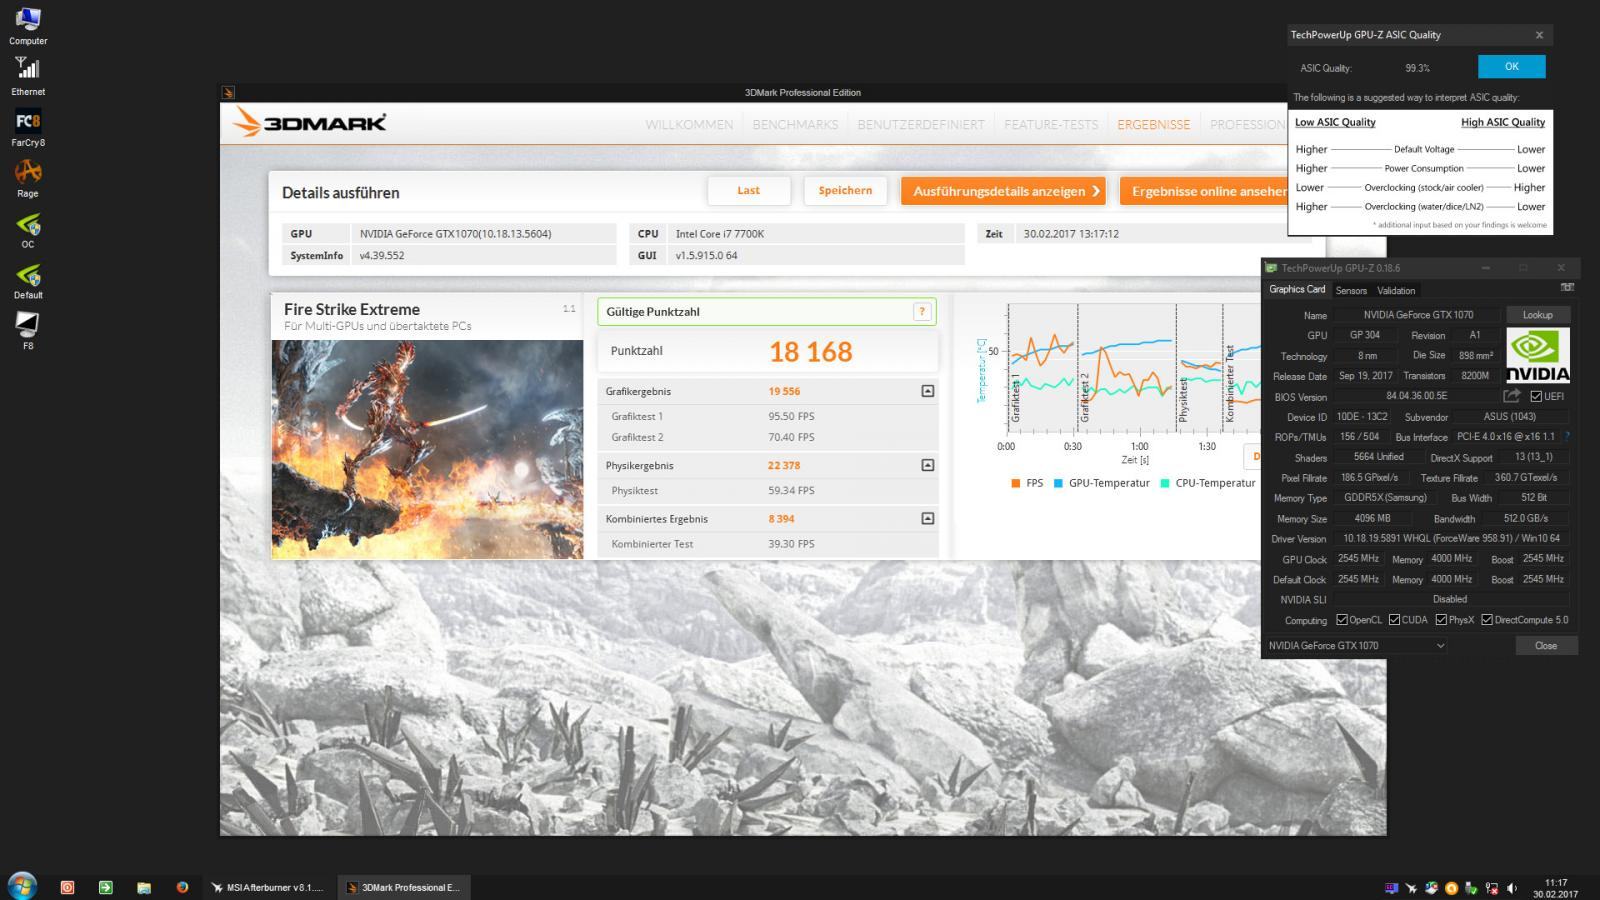Click the taskbar clock and date

click(x=1555, y=888)
